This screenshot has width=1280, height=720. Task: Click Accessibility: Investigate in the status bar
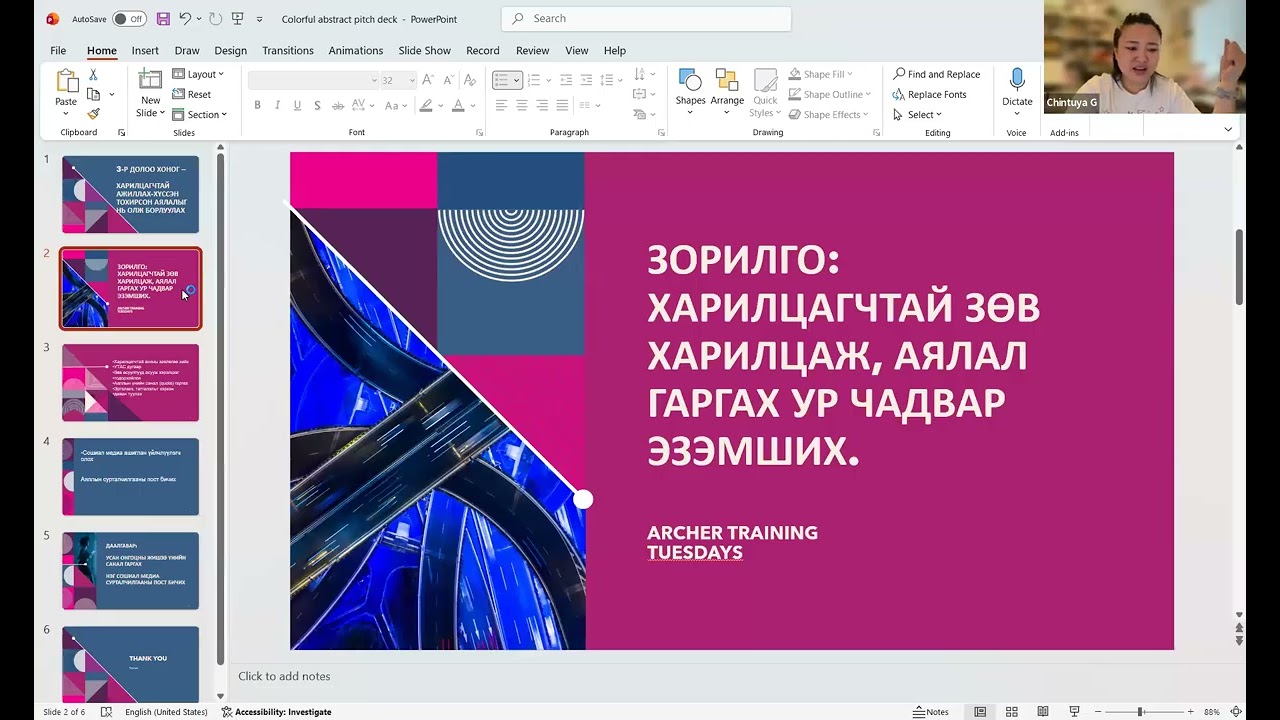pos(276,712)
